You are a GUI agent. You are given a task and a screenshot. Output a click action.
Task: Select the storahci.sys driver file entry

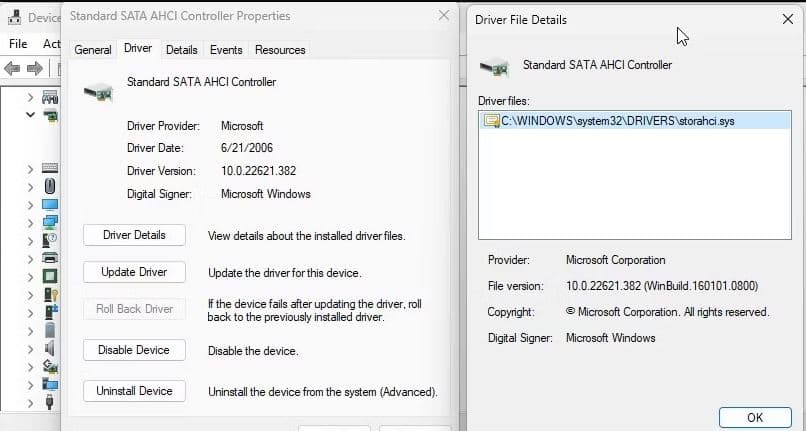[617, 121]
